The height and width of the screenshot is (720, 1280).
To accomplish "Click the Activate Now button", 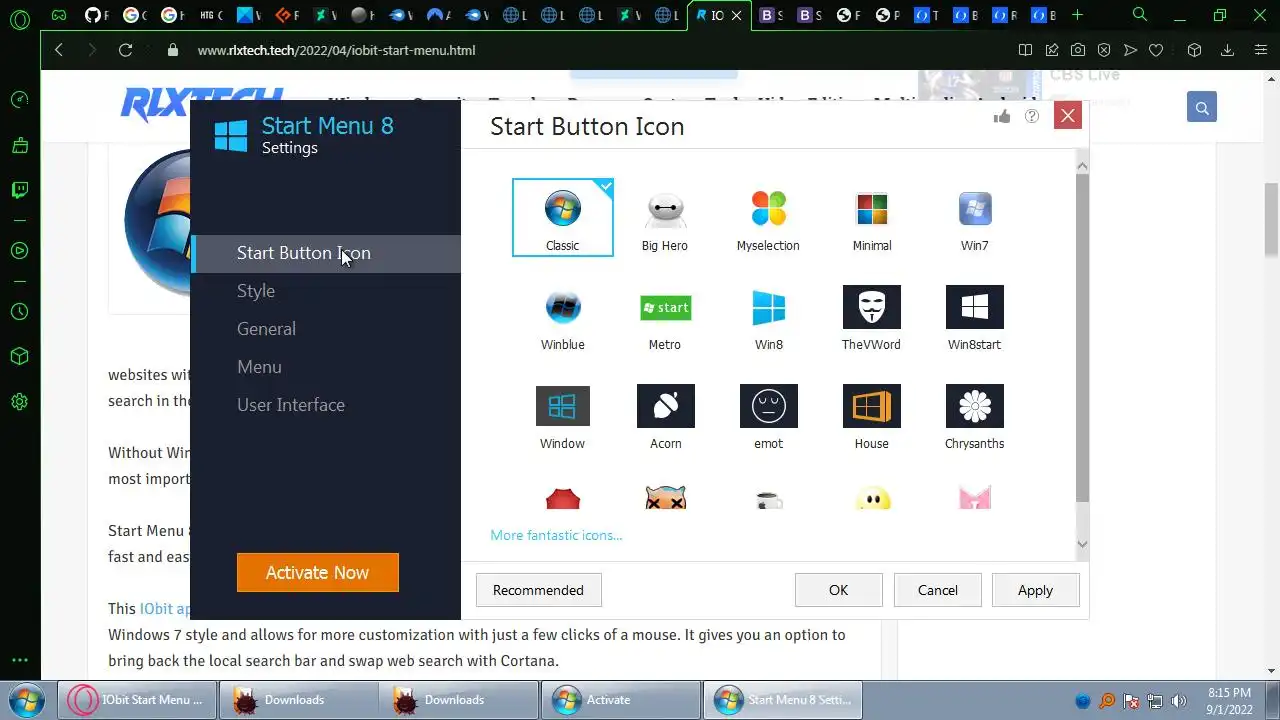I will click(318, 573).
